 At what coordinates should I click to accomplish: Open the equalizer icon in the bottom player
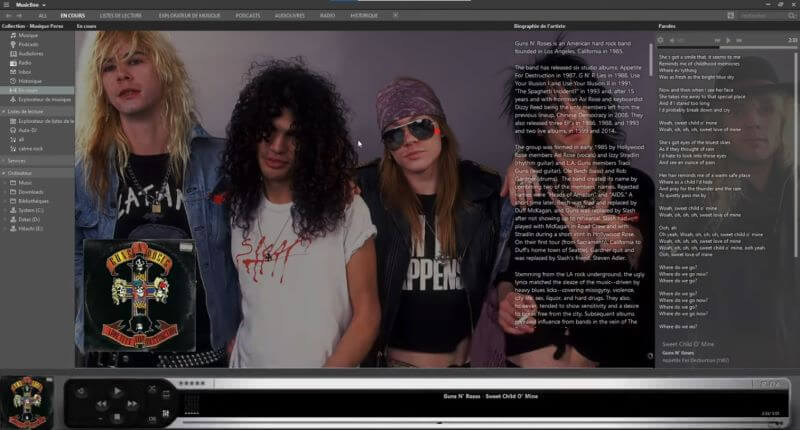pos(166,414)
